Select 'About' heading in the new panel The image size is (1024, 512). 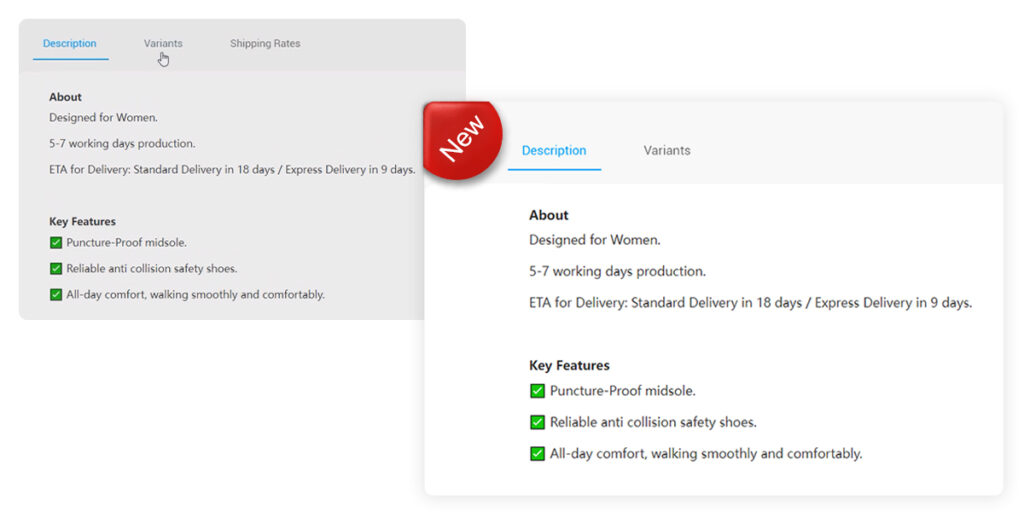tap(549, 216)
